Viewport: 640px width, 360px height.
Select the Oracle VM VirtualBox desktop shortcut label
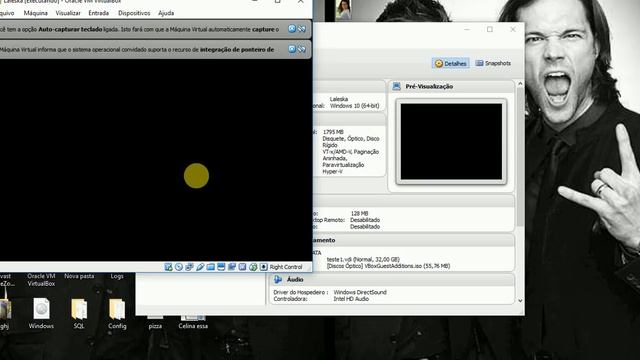[x=41, y=280]
